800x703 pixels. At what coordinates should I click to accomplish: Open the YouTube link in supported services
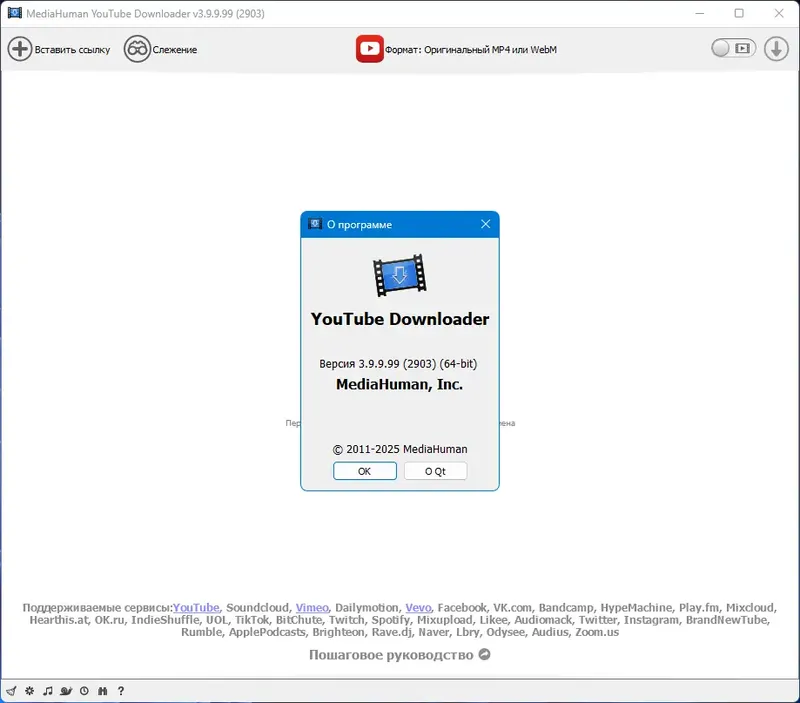tap(196, 608)
